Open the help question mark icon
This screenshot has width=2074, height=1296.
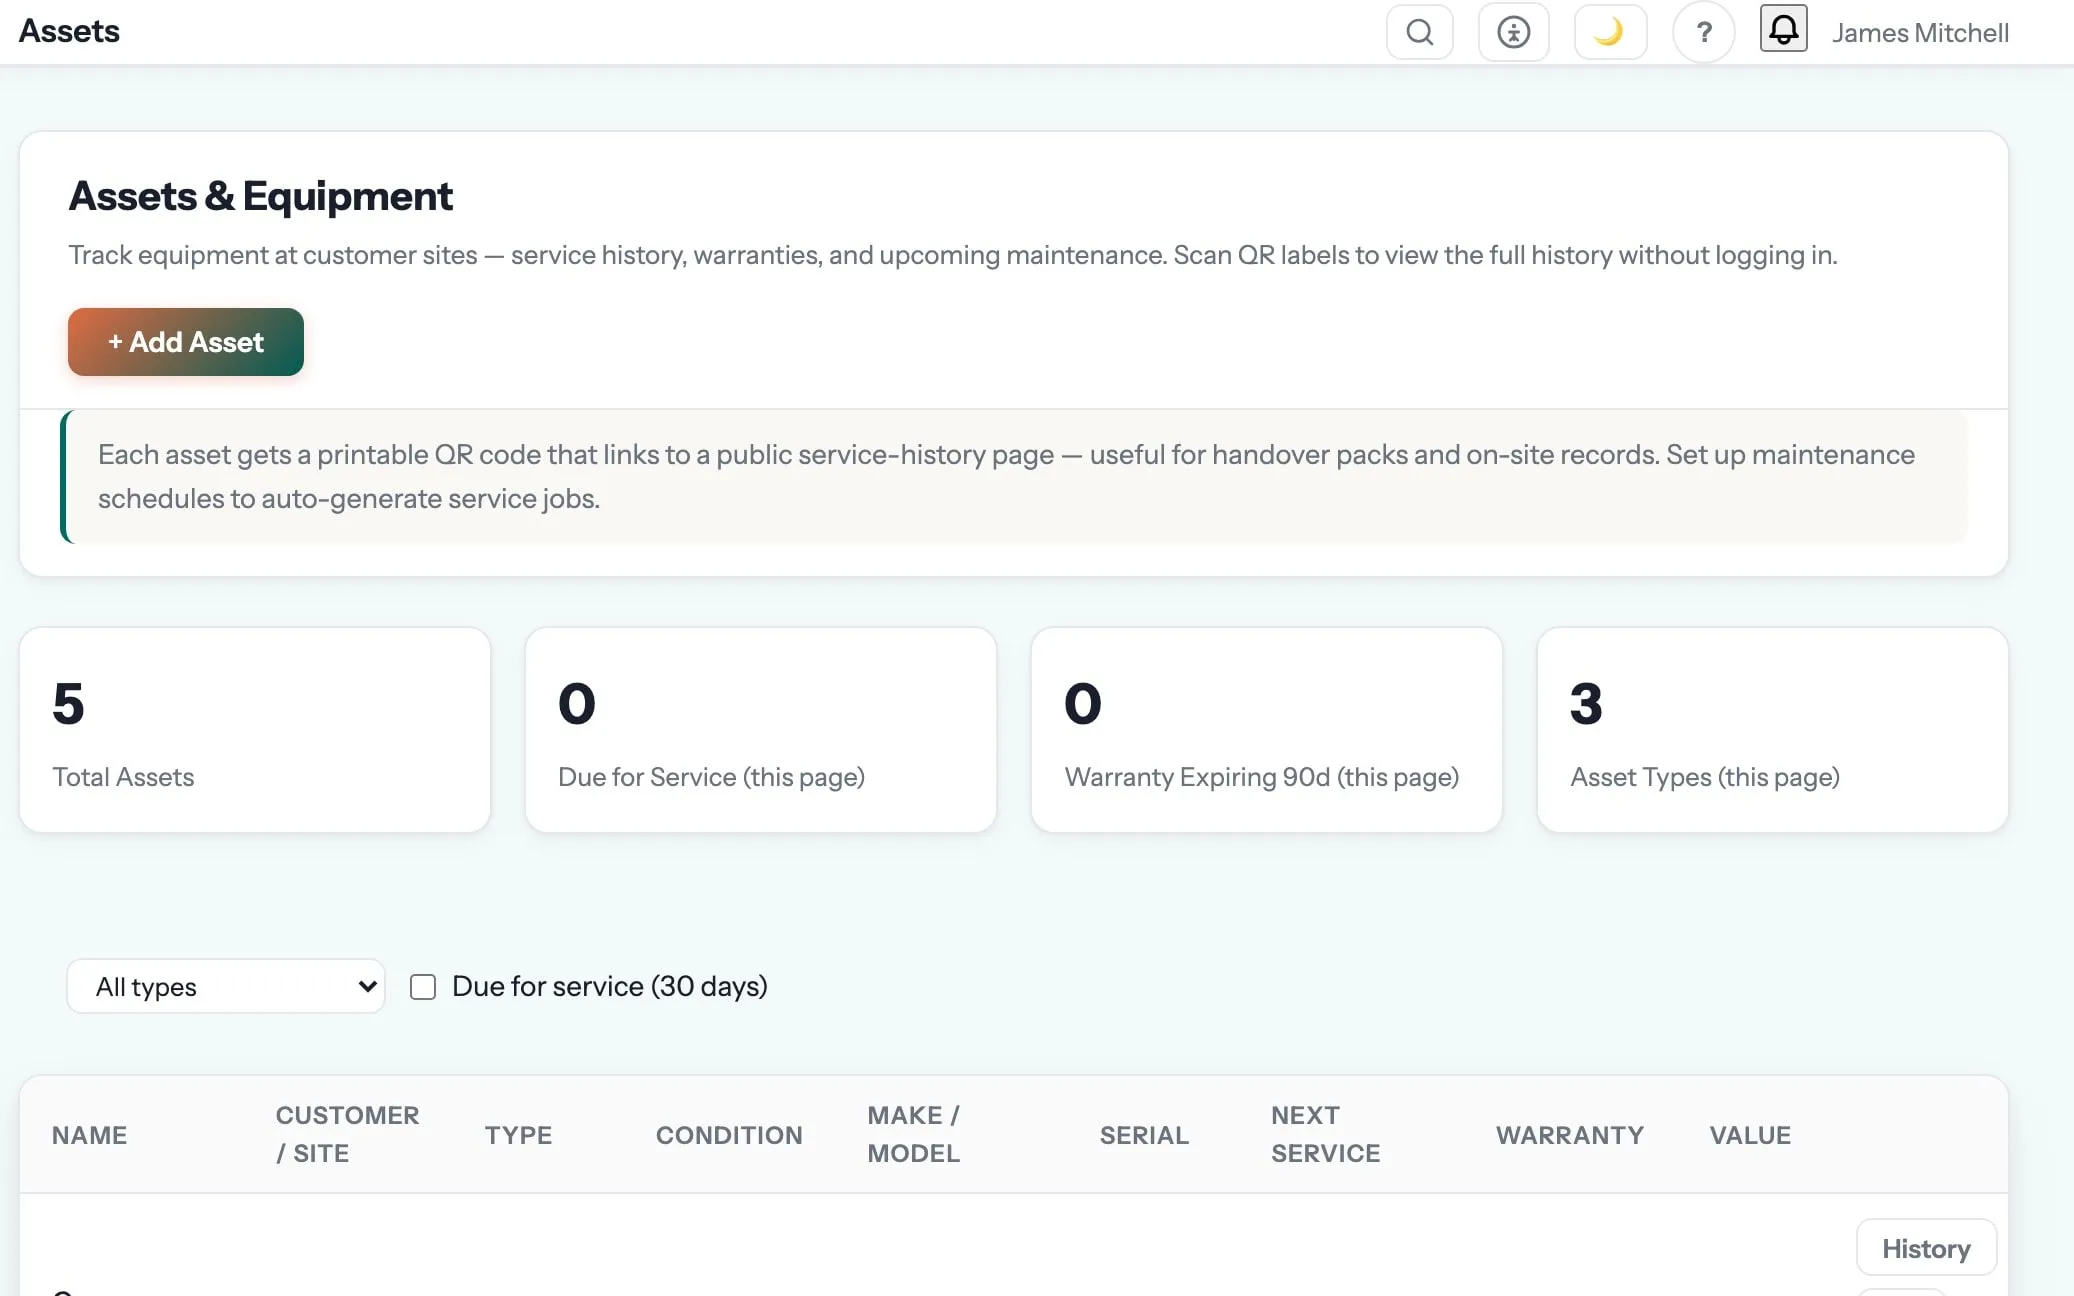click(1703, 32)
